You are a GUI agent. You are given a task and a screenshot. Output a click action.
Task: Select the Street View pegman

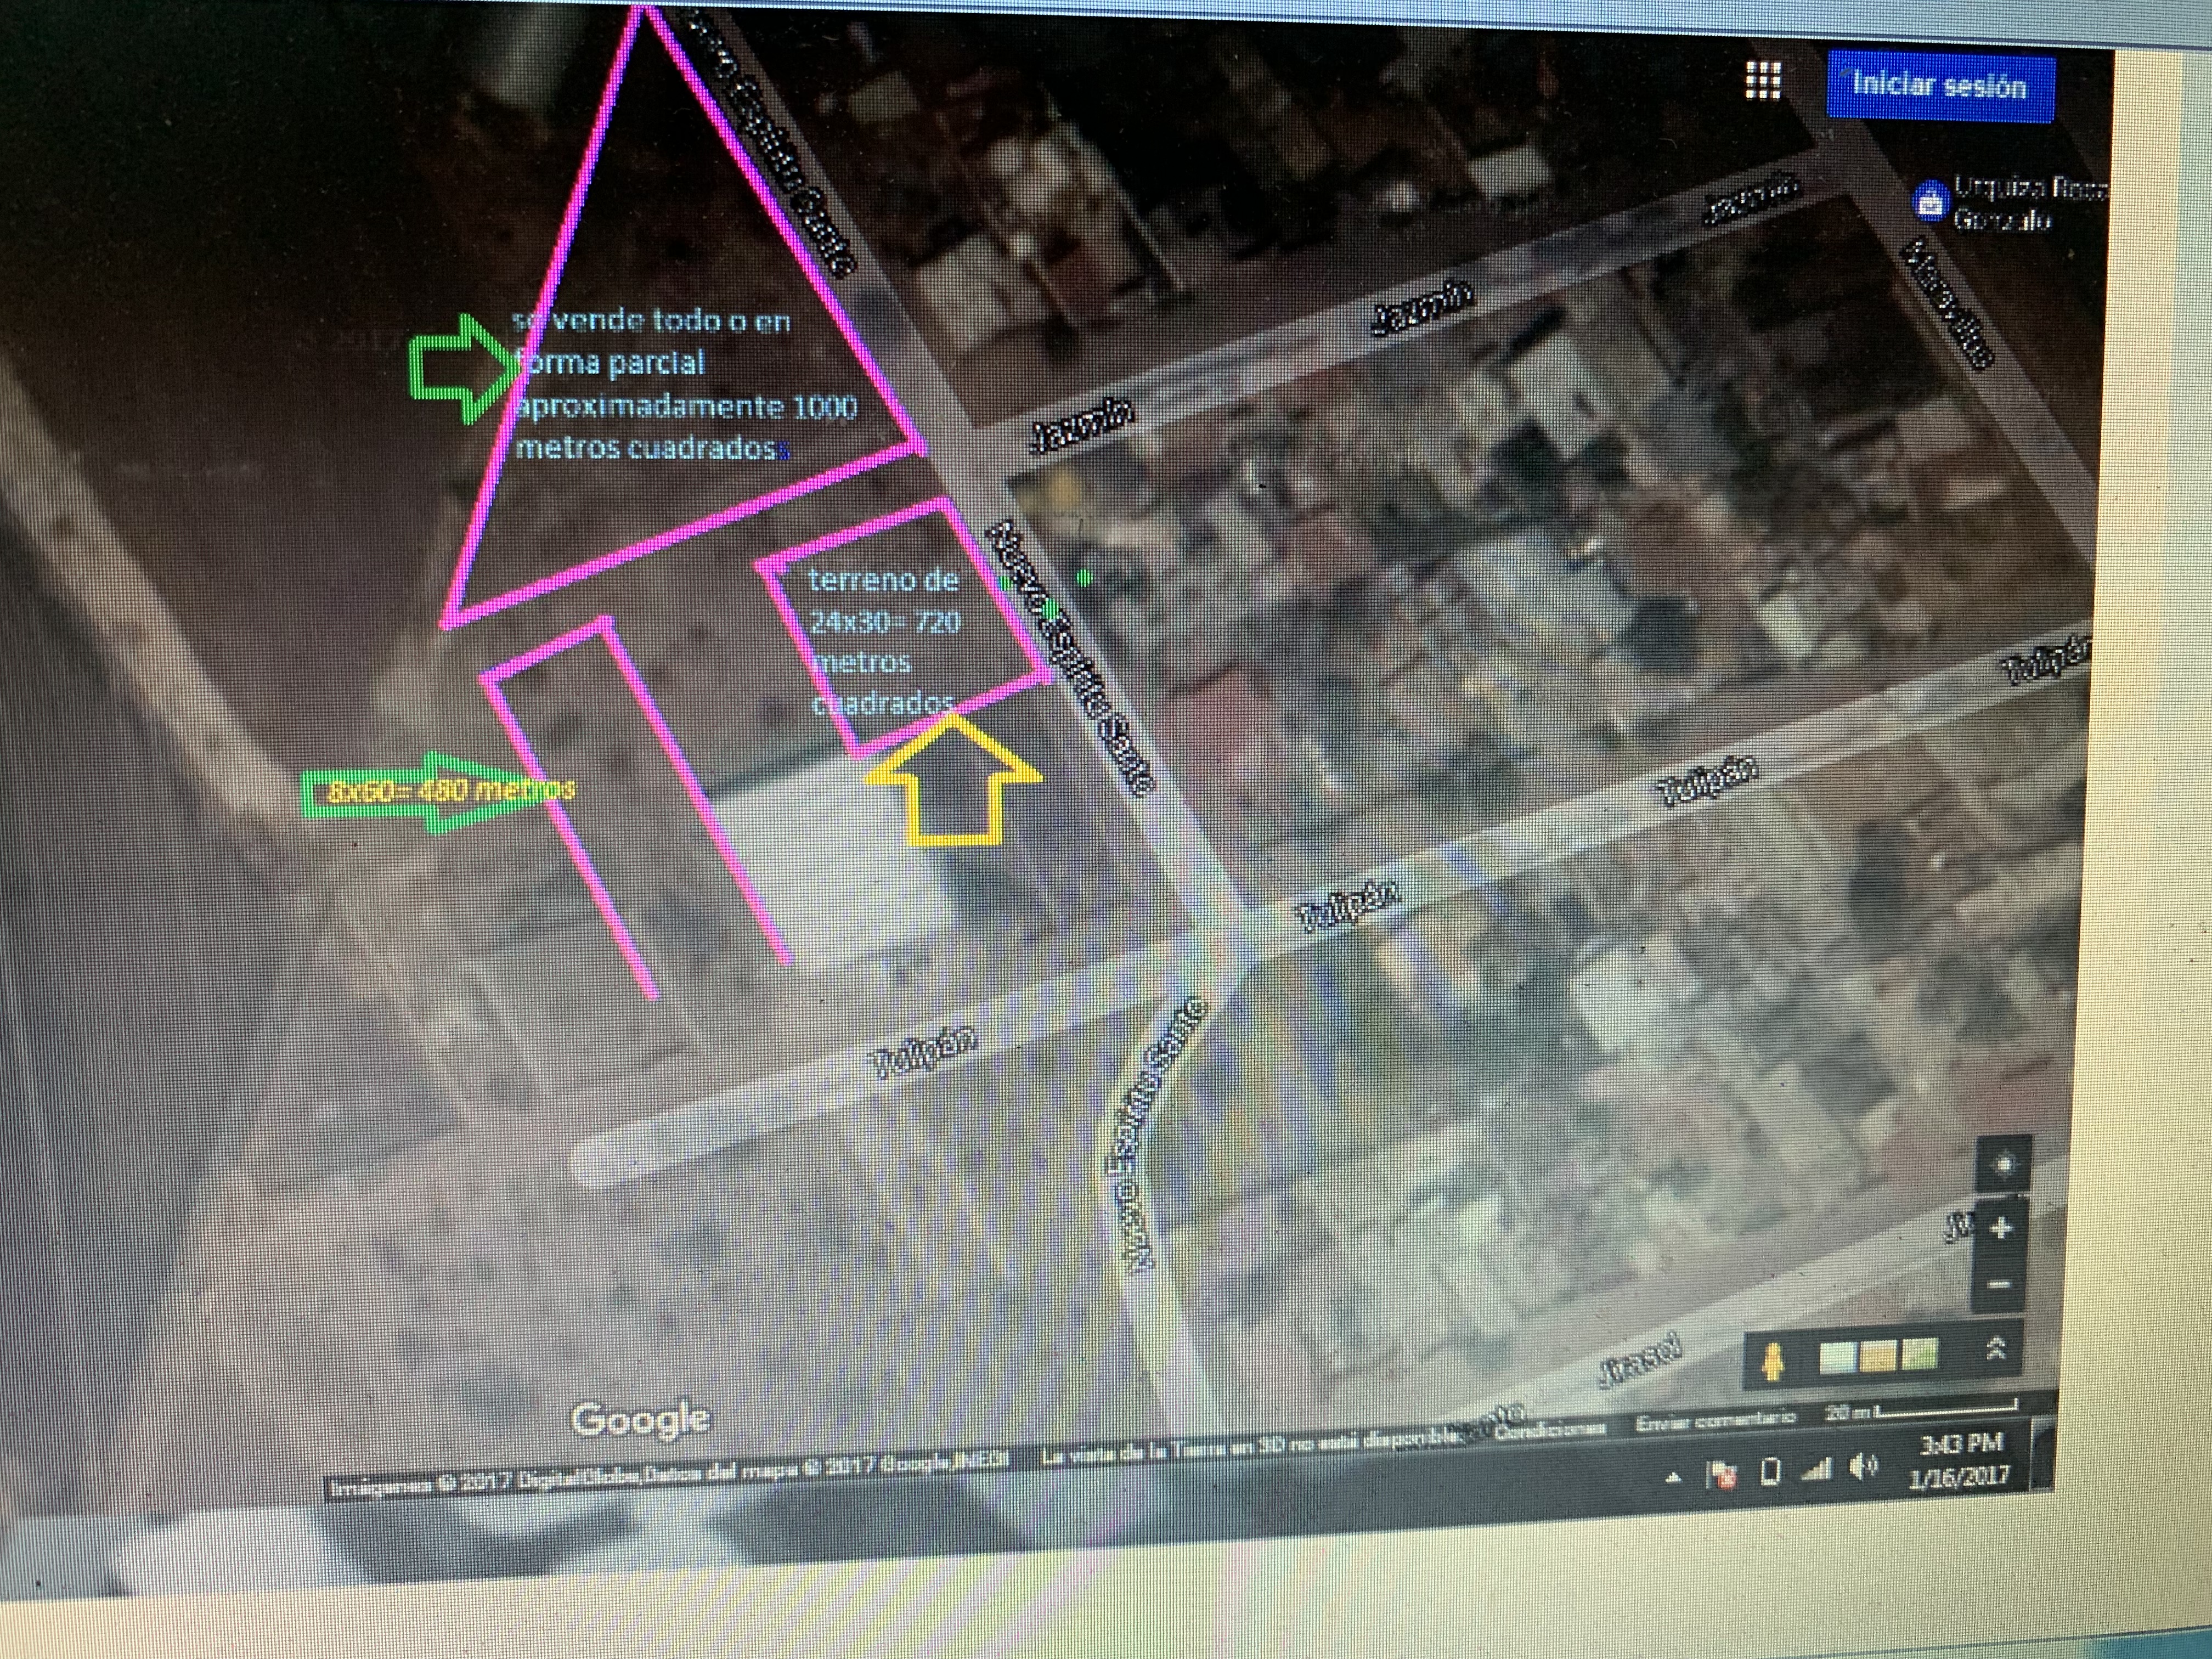(x=1773, y=1363)
